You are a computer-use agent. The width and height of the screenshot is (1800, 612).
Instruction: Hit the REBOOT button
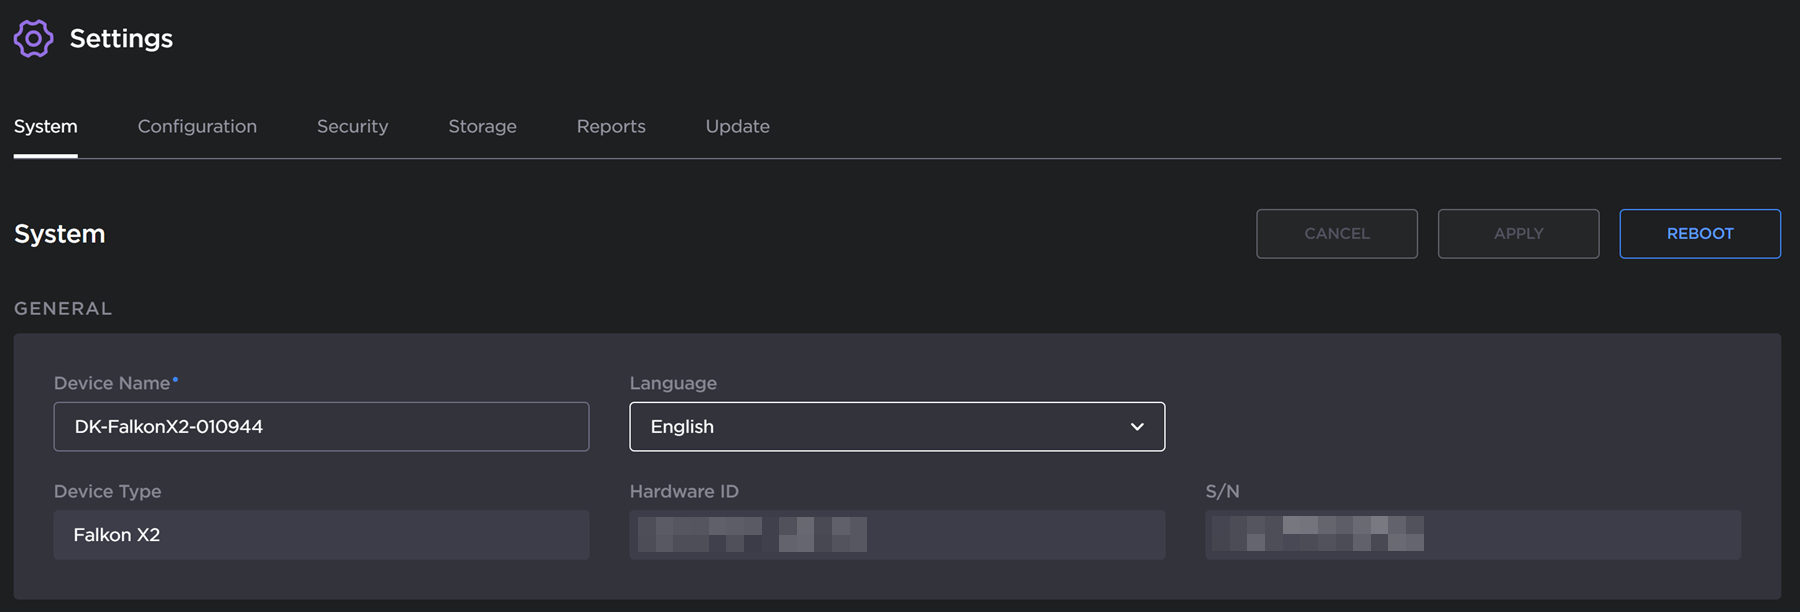[x=1699, y=234]
